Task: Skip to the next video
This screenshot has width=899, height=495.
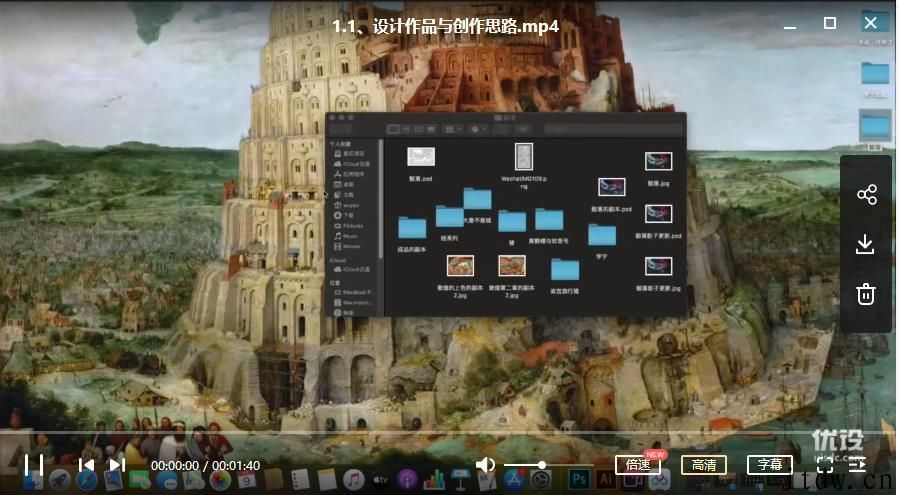Action: tap(117, 465)
